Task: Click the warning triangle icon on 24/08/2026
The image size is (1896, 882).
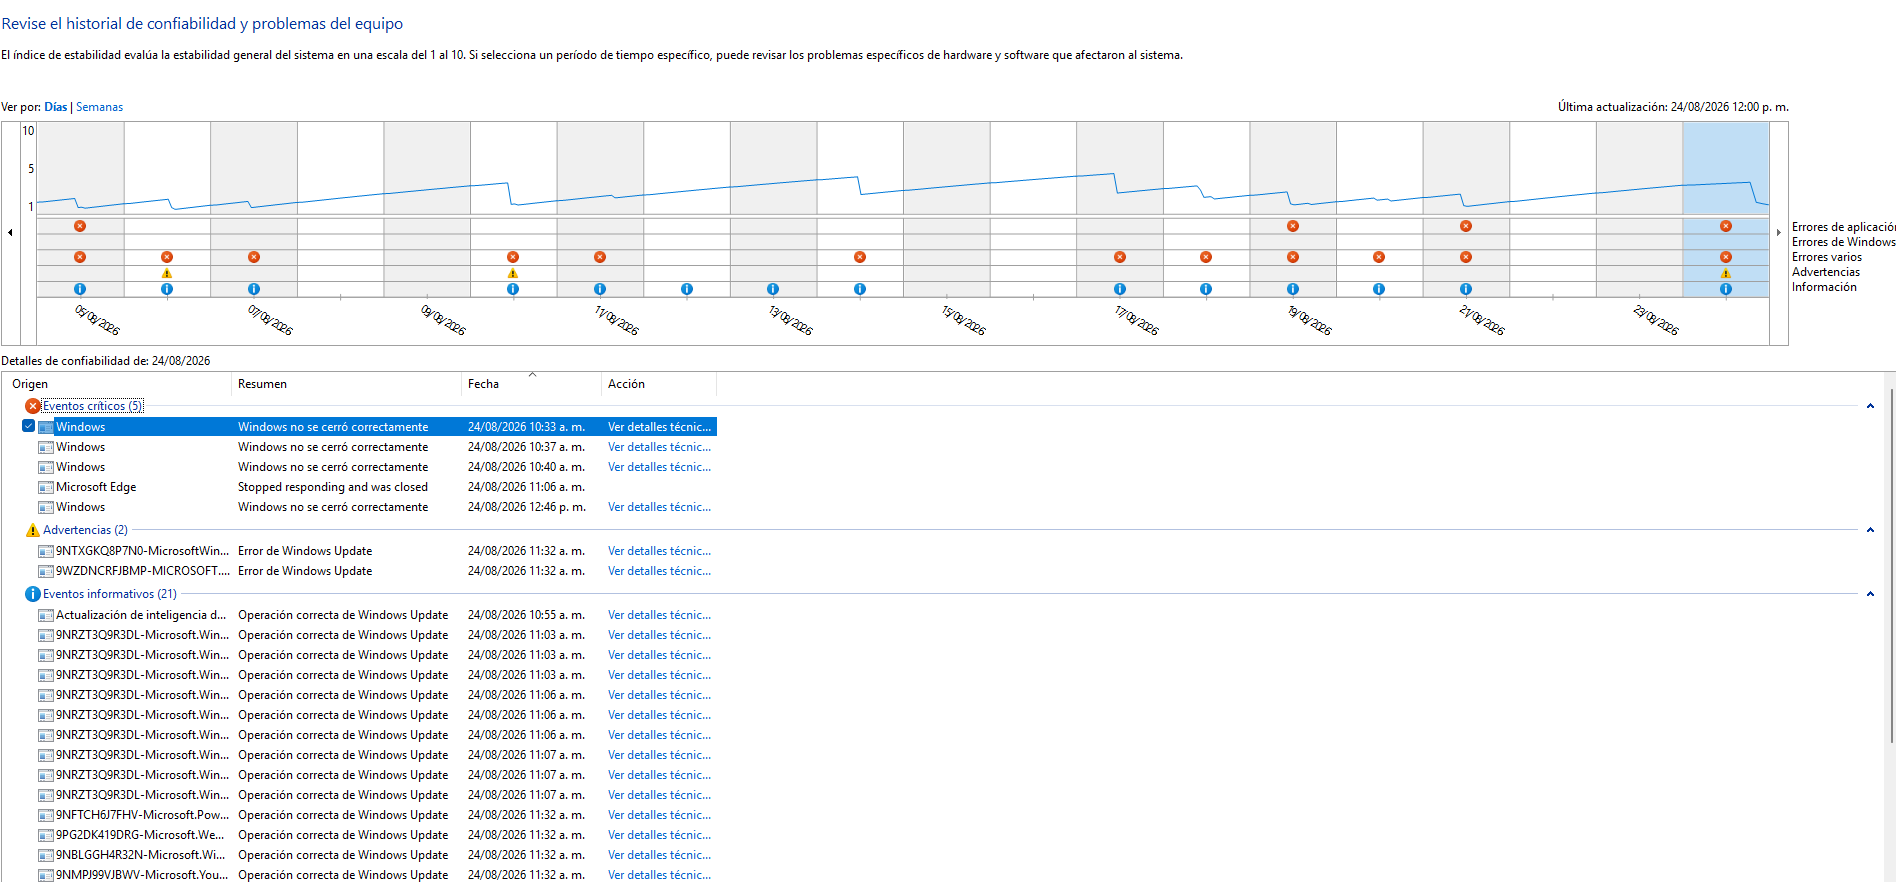Action: [1726, 273]
